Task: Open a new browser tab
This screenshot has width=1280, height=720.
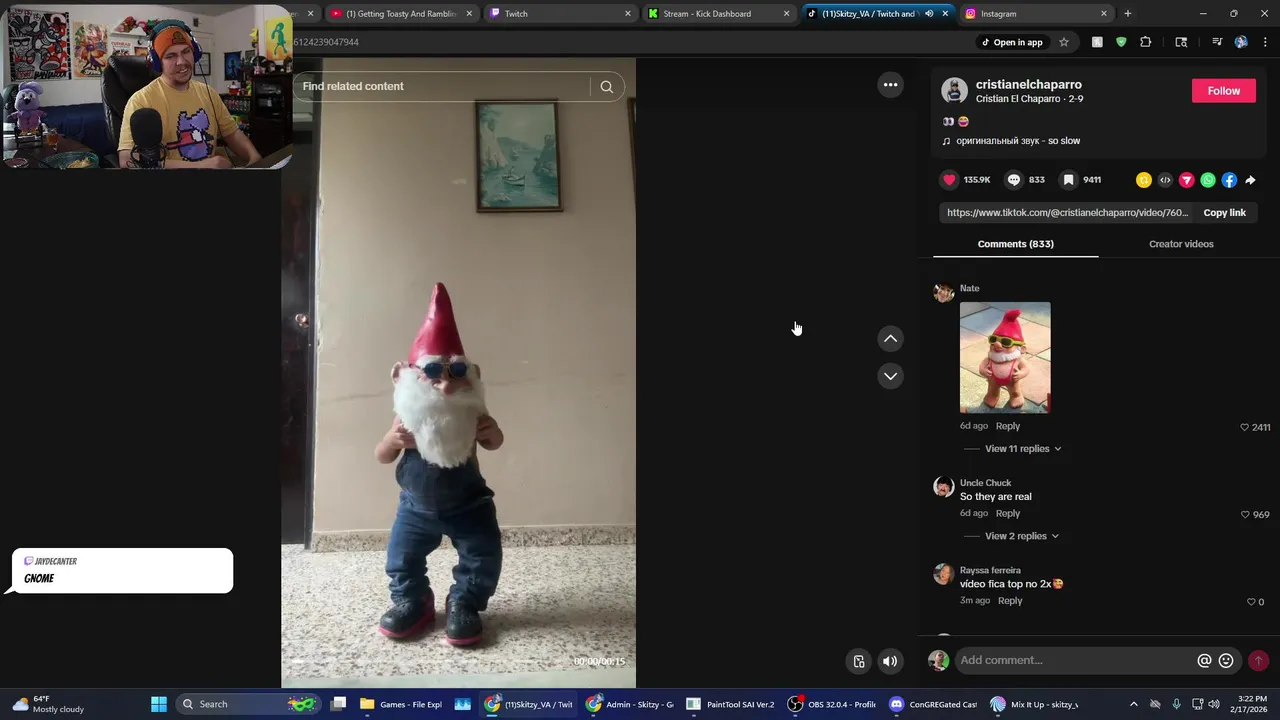Action: 1127,14
